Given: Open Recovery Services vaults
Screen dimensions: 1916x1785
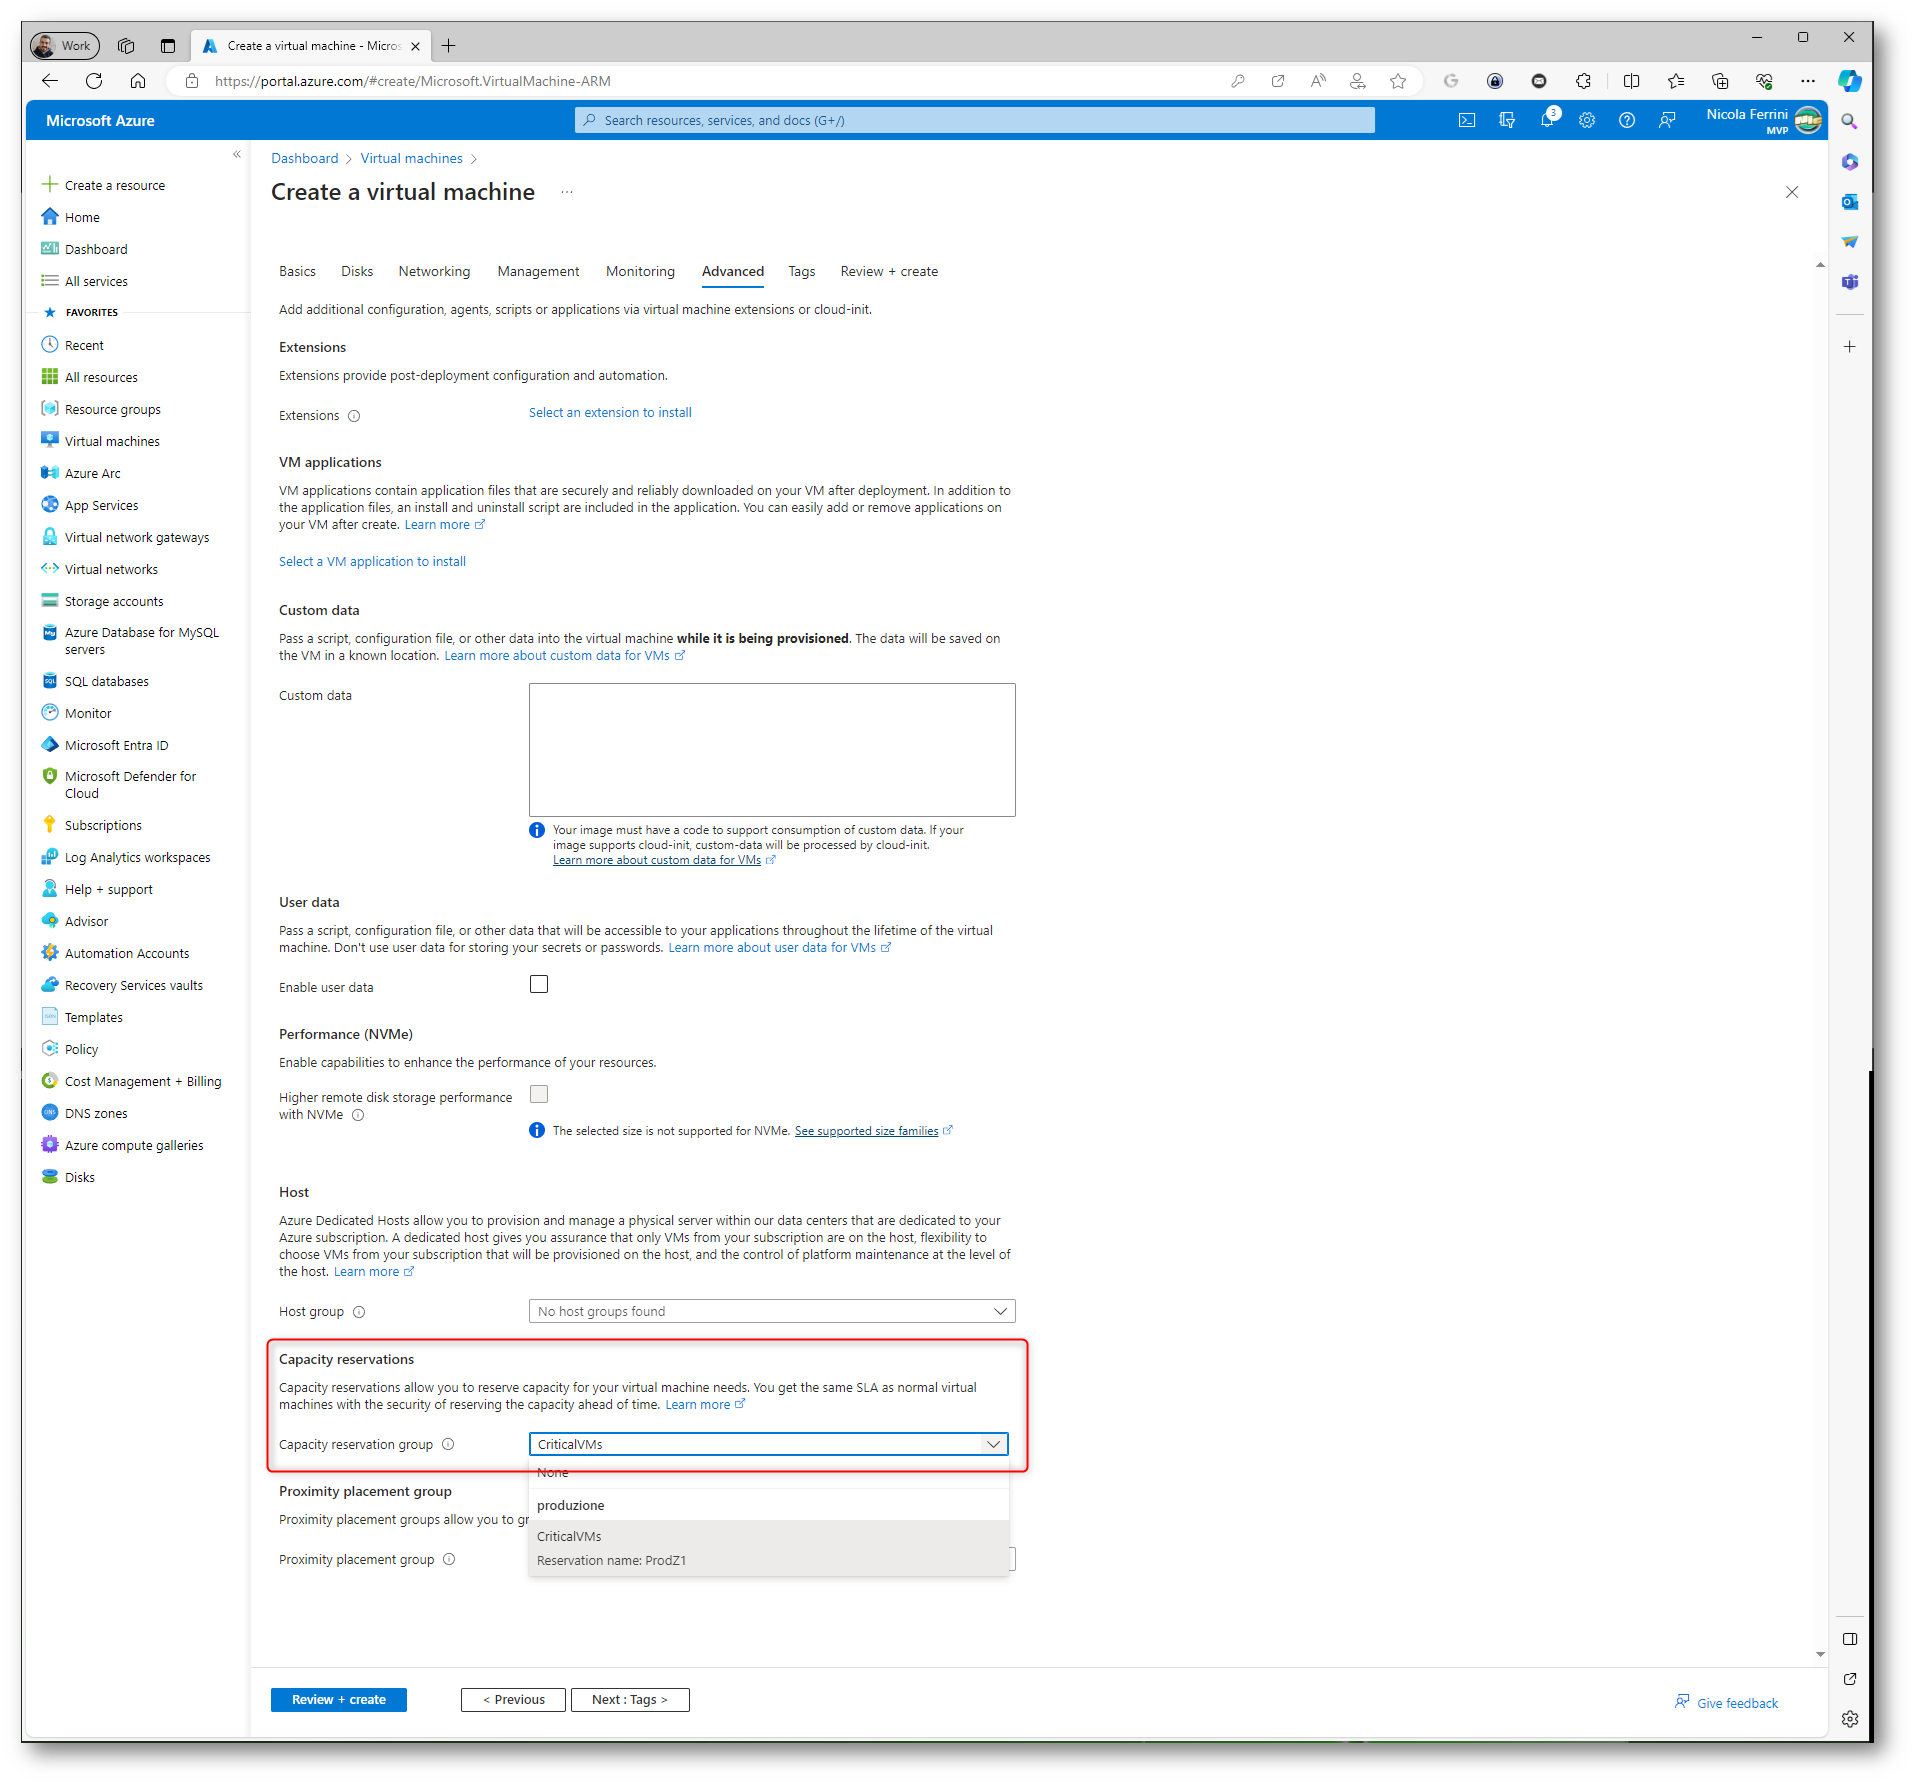Looking at the screenshot, I should point(133,985).
